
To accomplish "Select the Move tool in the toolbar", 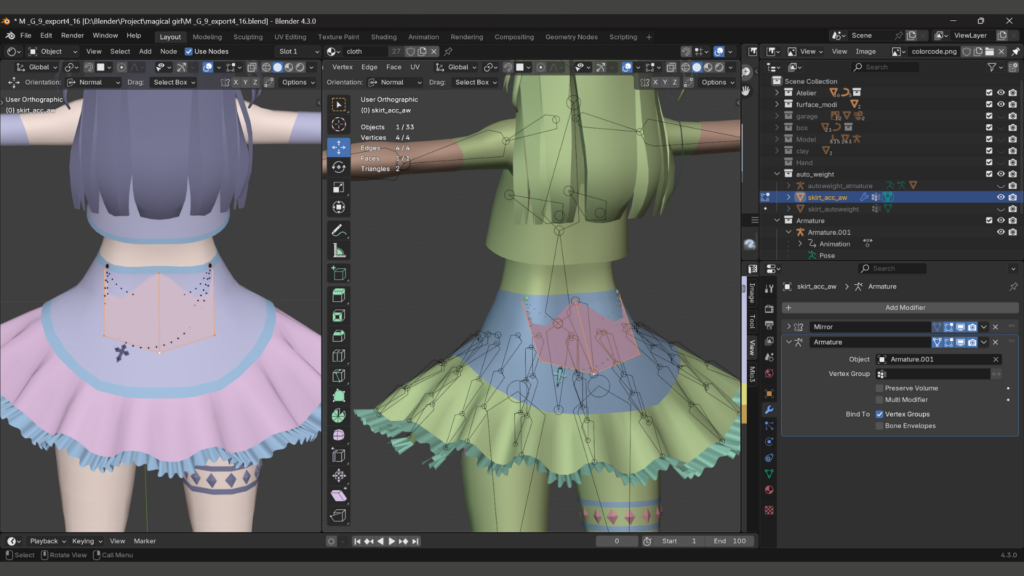I will point(339,146).
